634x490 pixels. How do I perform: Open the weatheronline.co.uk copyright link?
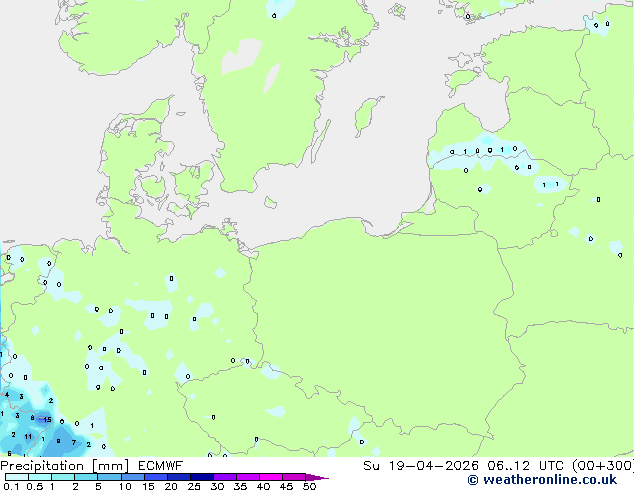(x=542, y=480)
